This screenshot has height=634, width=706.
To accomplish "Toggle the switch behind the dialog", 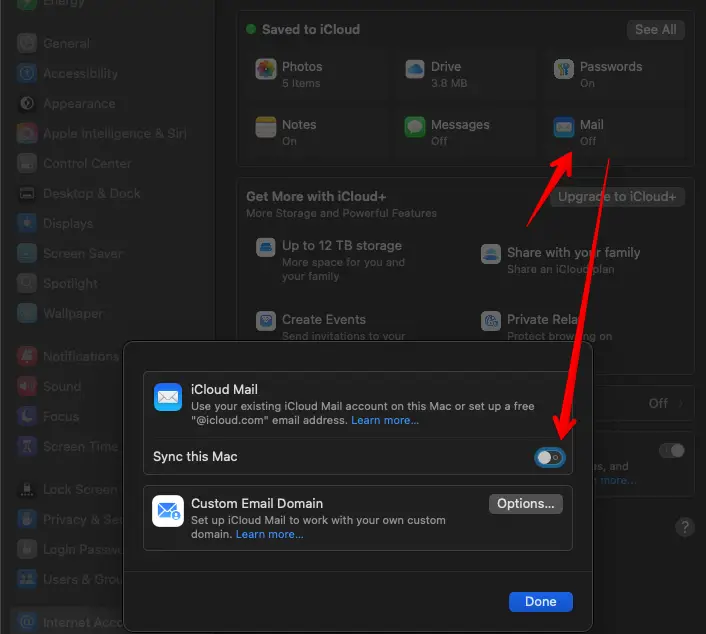I will [x=672, y=451].
